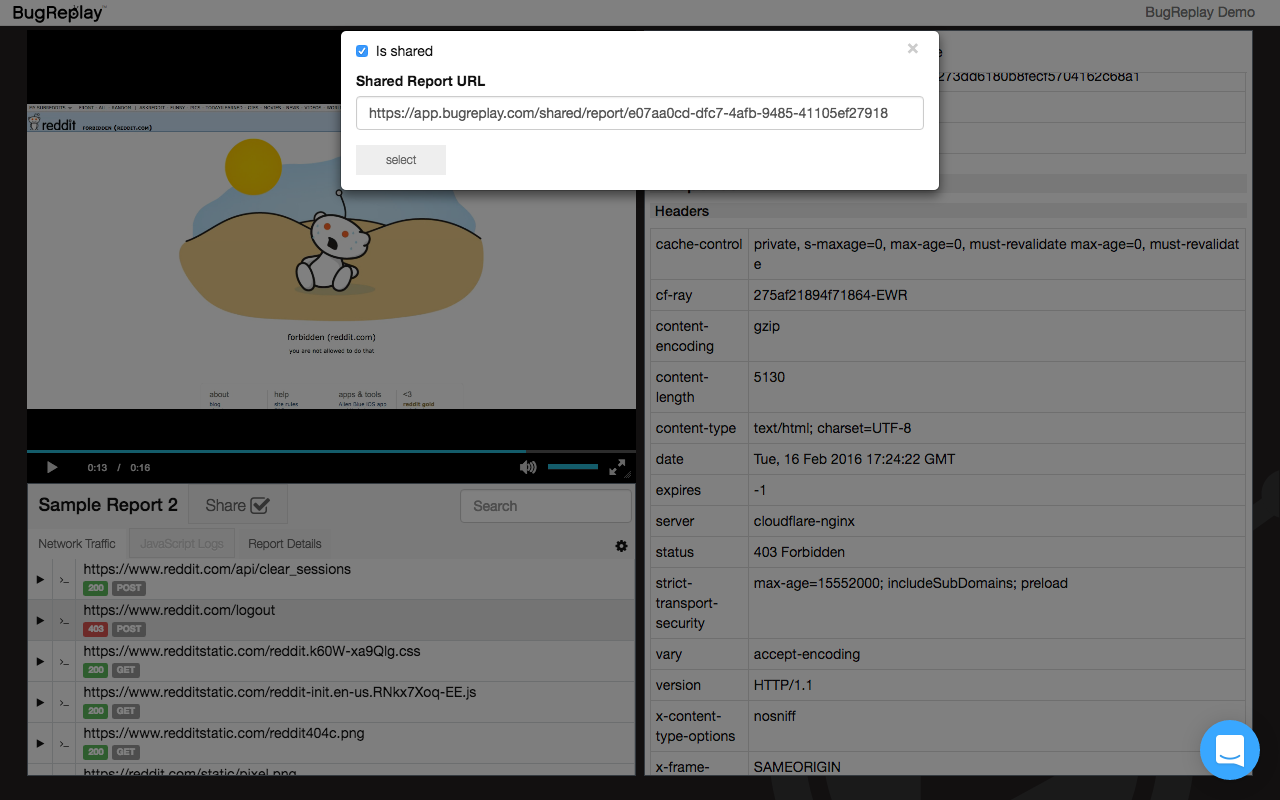Switch to the Network Traffic tab

pos(77,544)
